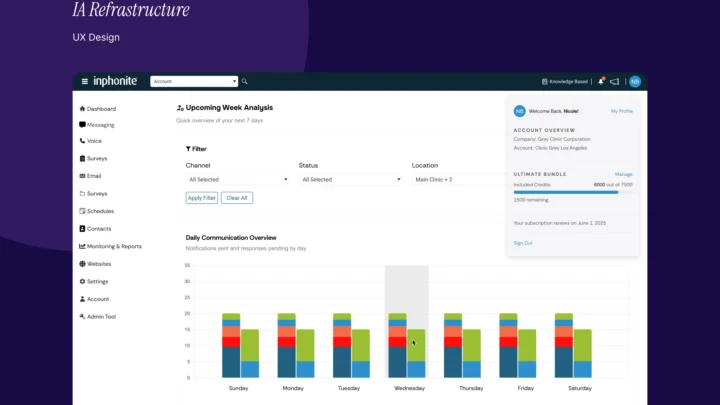Open the Account selector dropdown in header
720x405 pixels.
pos(194,81)
